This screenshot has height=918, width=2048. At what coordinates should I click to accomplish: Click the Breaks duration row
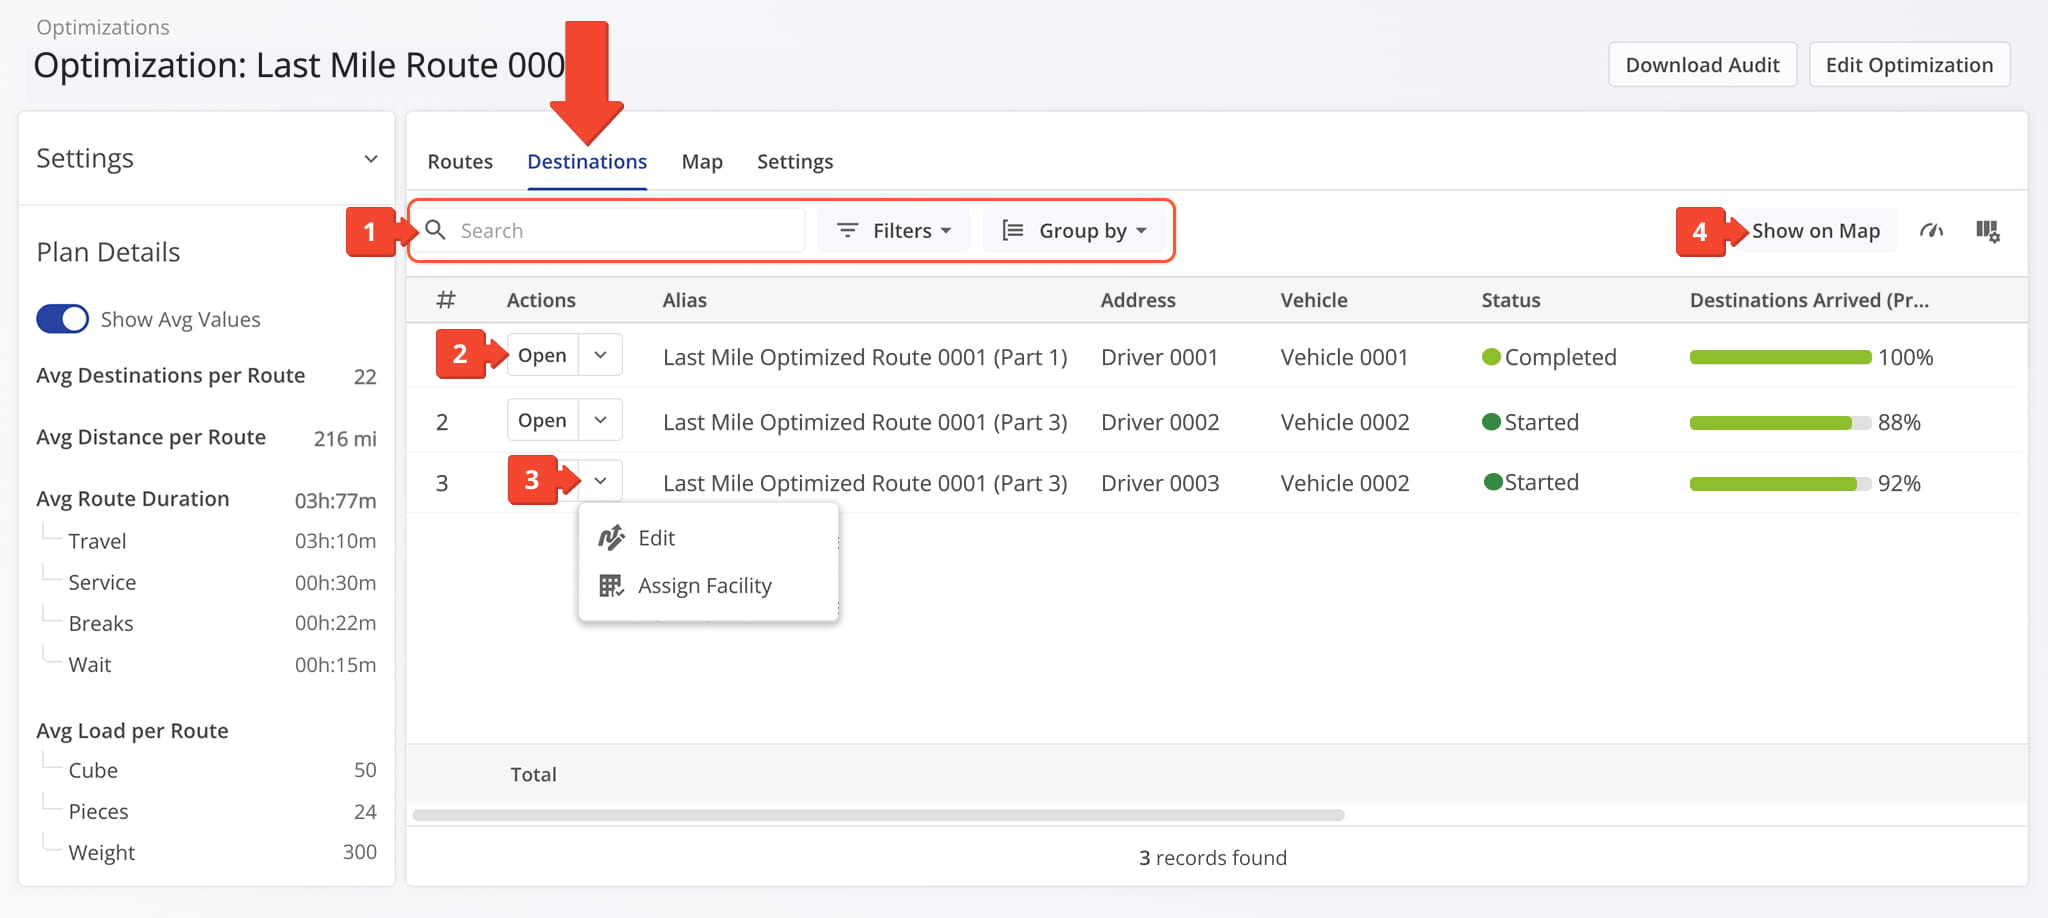206,623
